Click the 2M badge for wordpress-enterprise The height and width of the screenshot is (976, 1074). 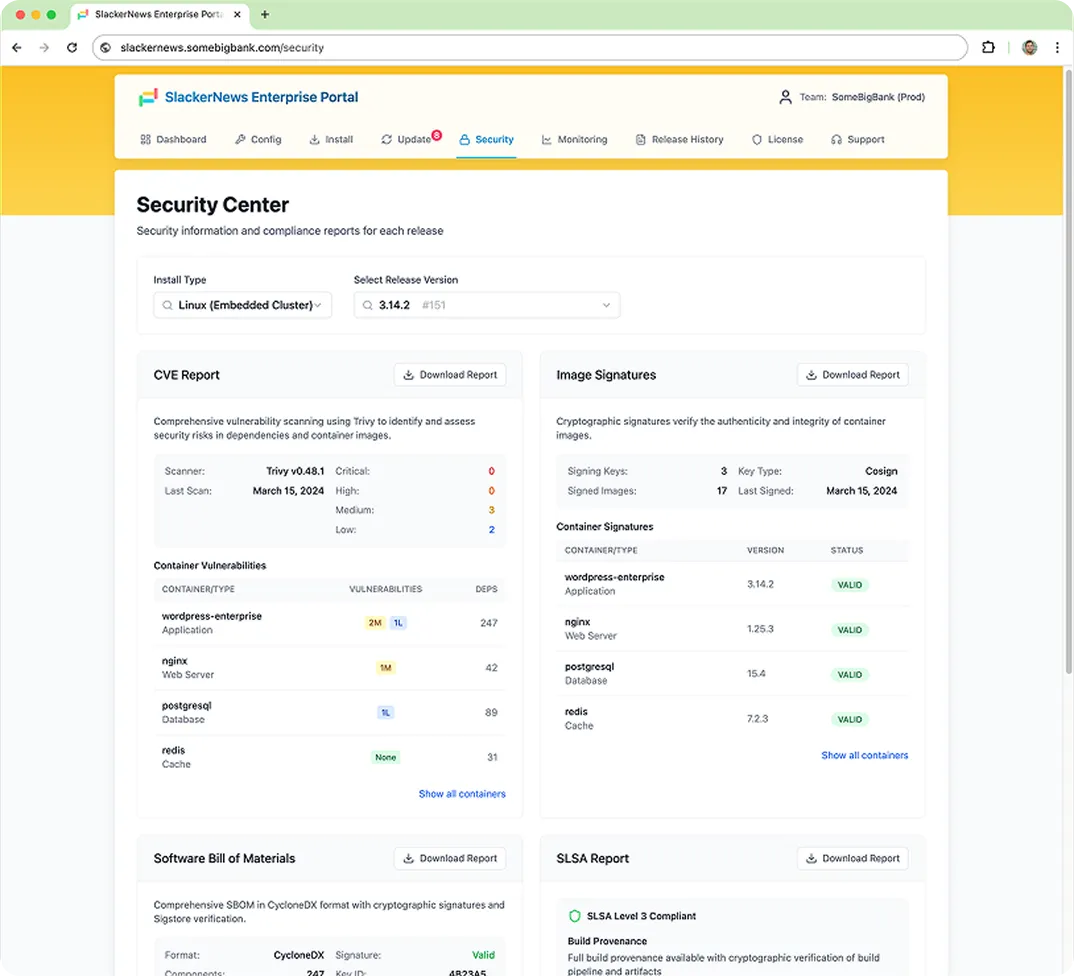[x=375, y=623]
